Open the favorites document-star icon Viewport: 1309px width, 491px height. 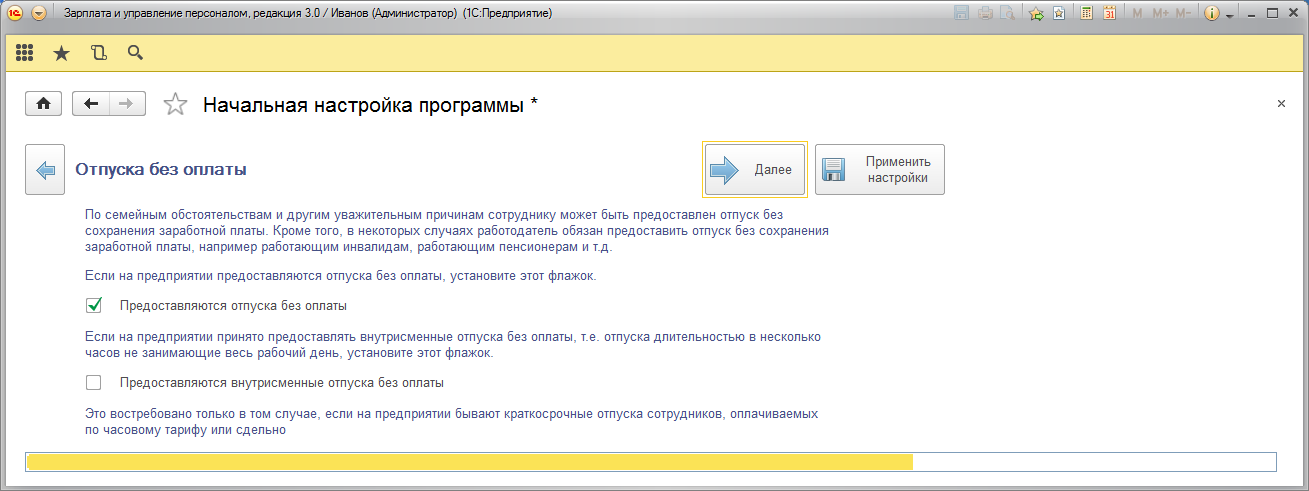[x=1058, y=14]
